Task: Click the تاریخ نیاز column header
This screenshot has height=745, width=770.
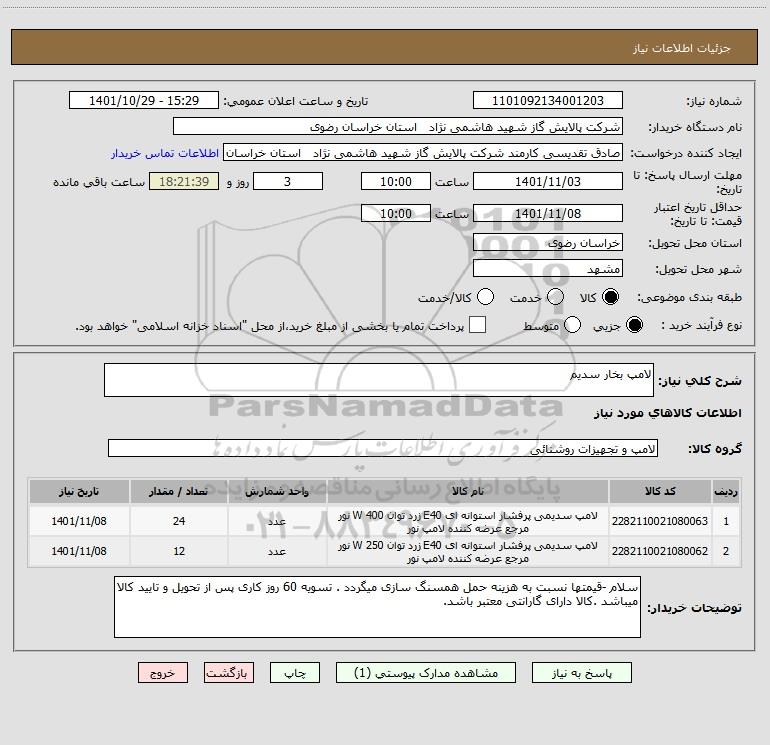Action: pyautogui.click(x=79, y=491)
